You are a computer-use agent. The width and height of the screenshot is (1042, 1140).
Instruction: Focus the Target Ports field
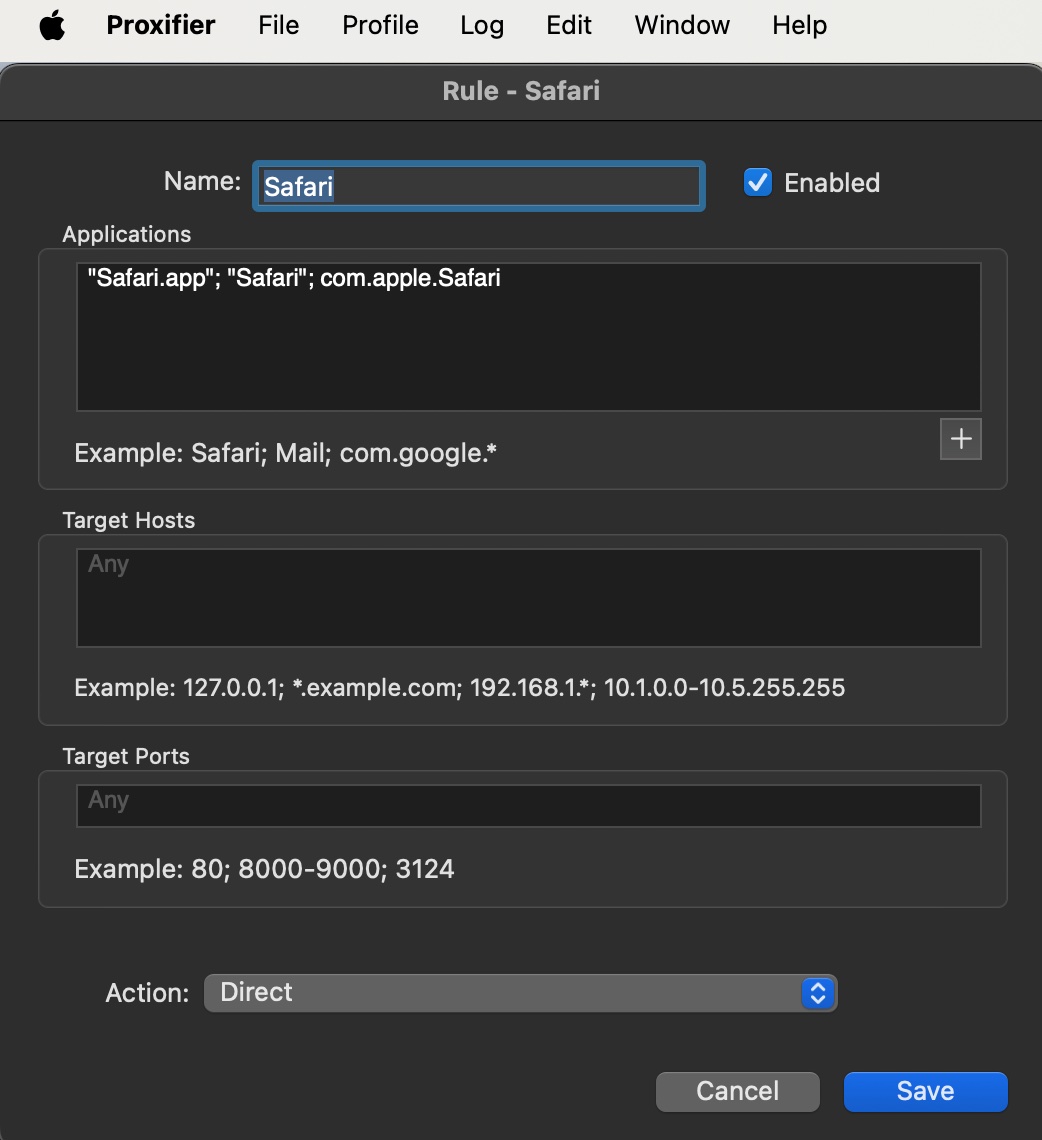[528, 805]
